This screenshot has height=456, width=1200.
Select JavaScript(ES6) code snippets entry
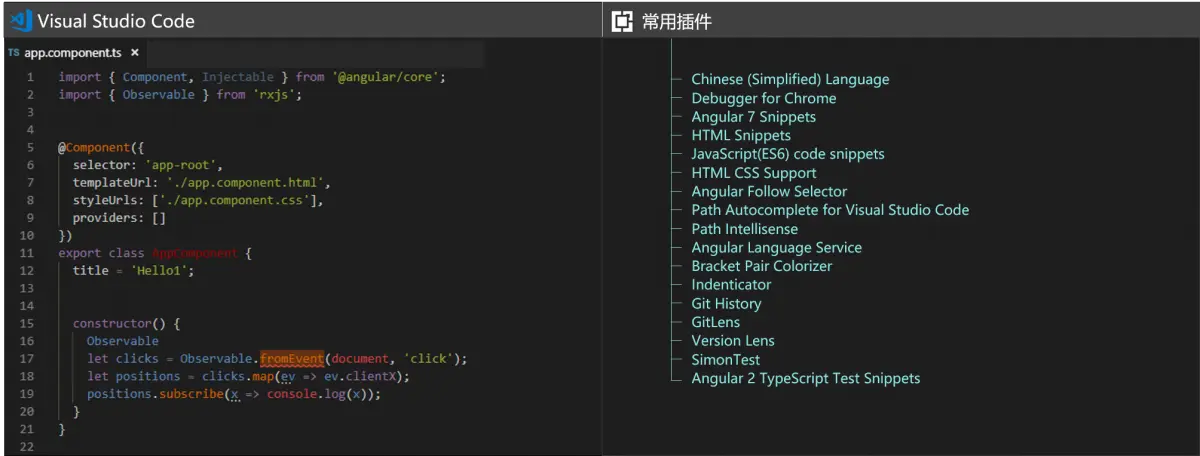pyautogui.click(x=788, y=154)
